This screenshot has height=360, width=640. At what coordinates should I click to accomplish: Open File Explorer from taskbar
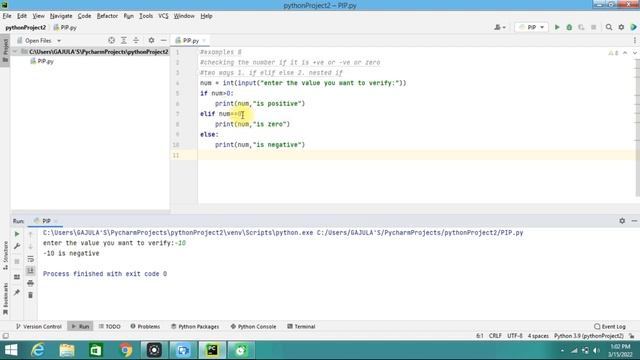(x=67, y=350)
